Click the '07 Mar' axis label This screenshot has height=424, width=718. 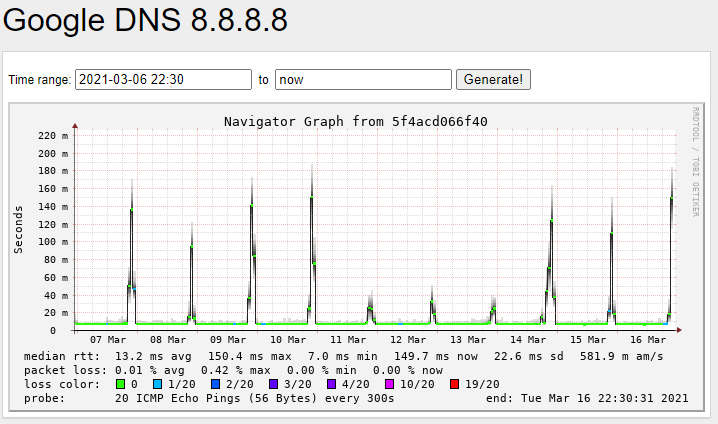pos(108,340)
